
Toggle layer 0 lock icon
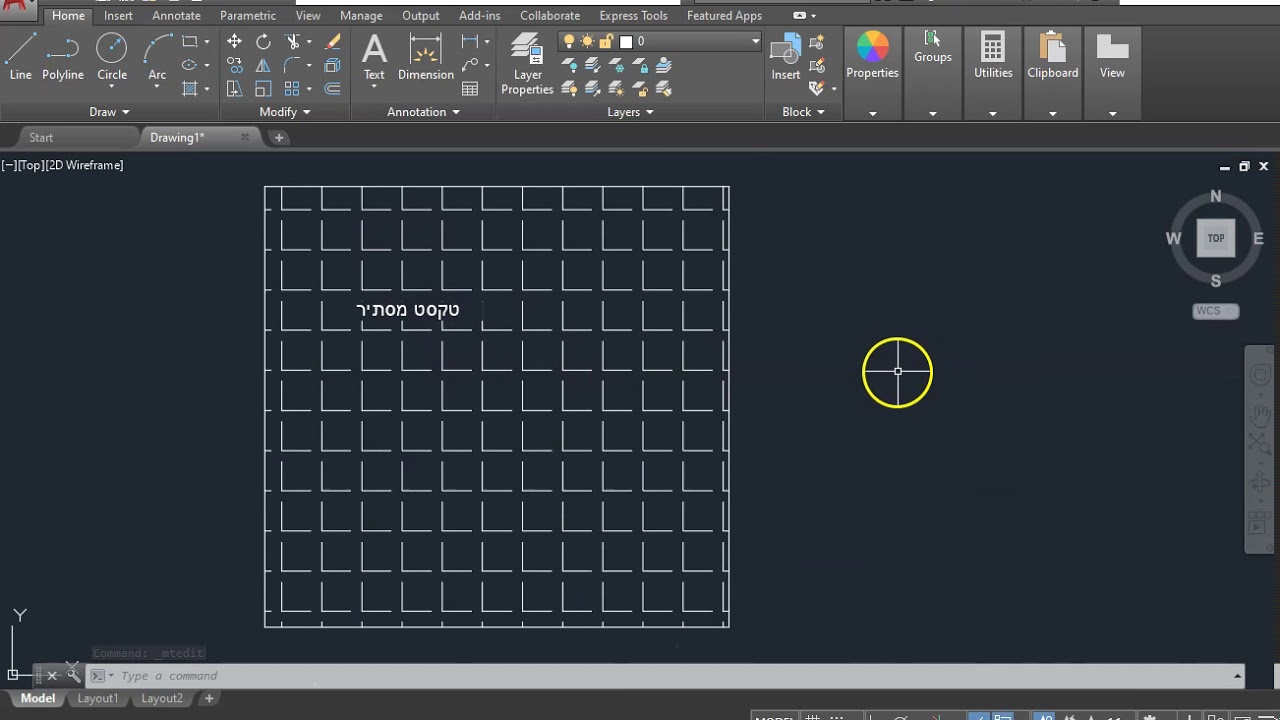(605, 41)
